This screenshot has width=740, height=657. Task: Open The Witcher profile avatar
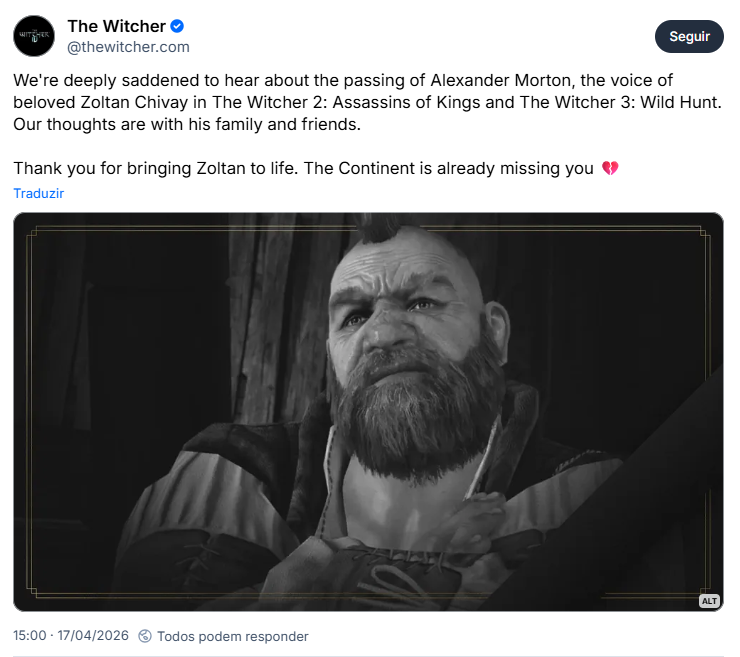[x=34, y=36]
